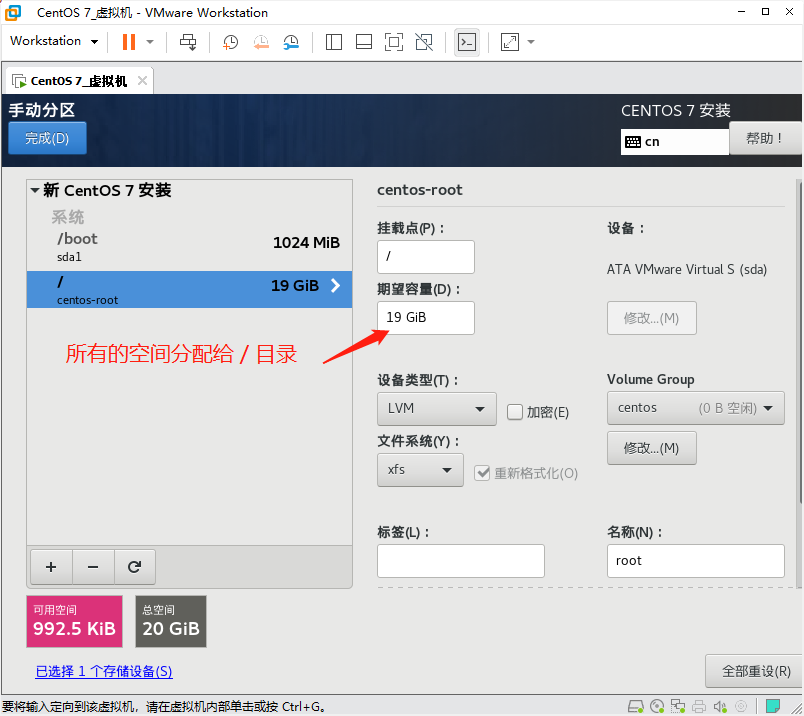Click the 全部重设(R) reset all button
The height and width of the screenshot is (716, 804).
point(756,671)
